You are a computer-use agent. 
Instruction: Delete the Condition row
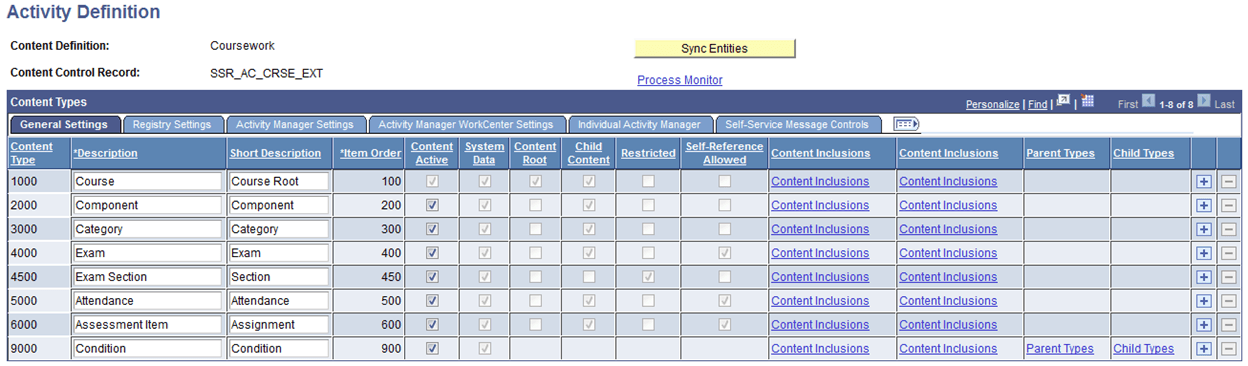(x=1228, y=349)
